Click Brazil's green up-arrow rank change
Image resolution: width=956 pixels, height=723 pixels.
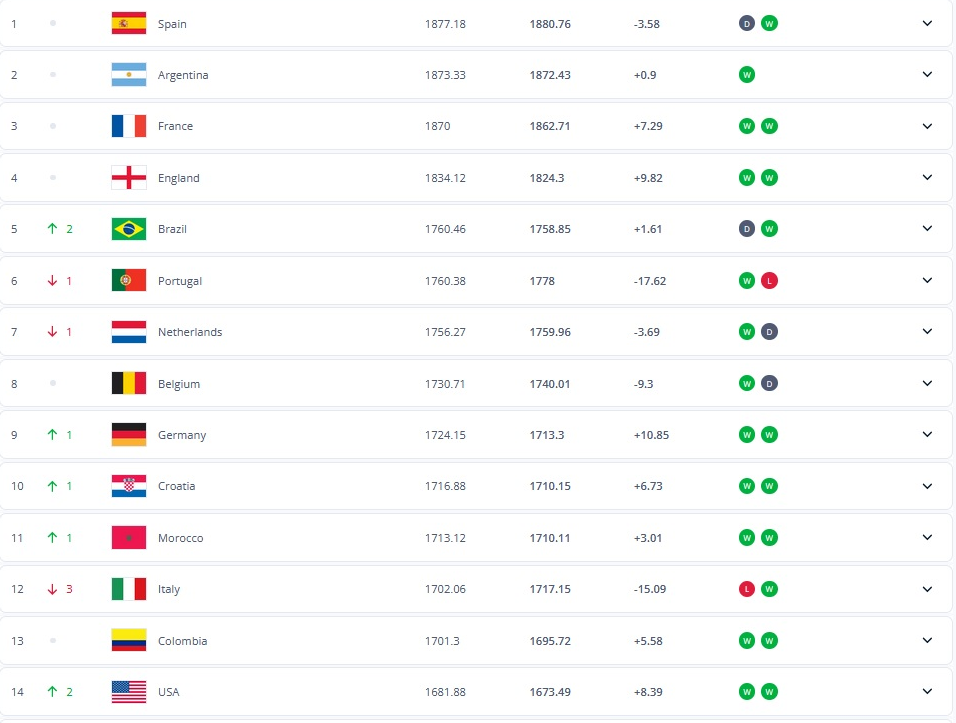tap(52, 229)
